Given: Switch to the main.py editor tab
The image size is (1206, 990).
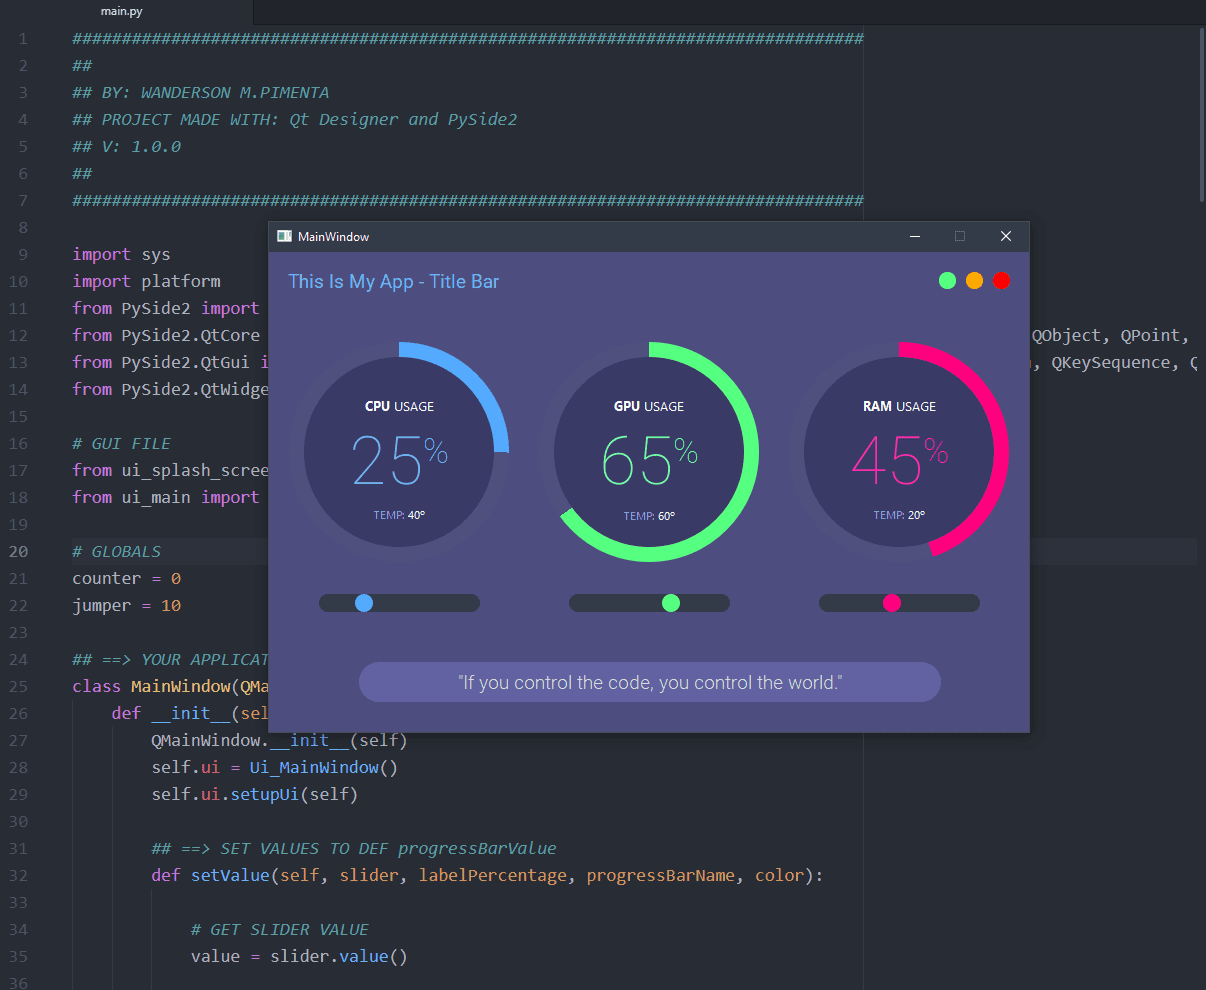Looking at the screenshot, I should (121, 12).
